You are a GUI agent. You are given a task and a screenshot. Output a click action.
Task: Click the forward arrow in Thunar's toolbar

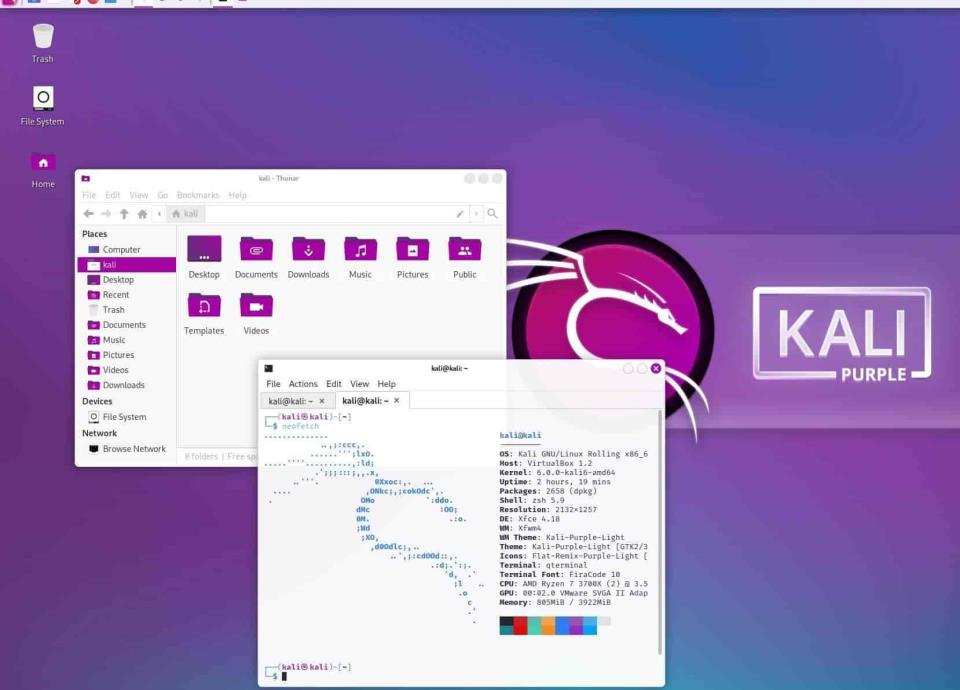(x=106, y=214)
